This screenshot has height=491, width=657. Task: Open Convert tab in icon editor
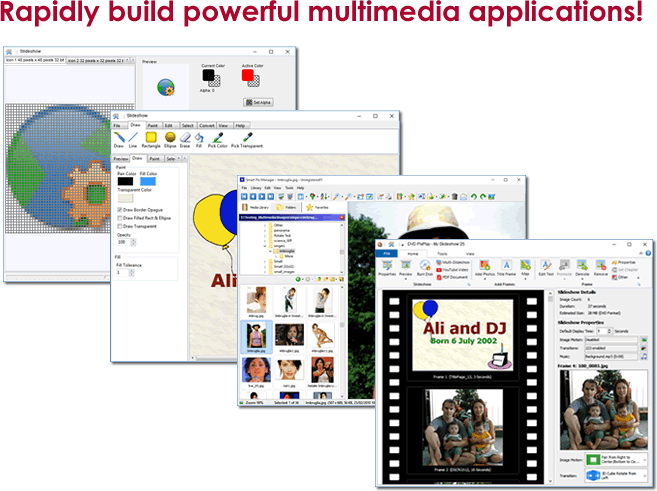click(207, 125)
